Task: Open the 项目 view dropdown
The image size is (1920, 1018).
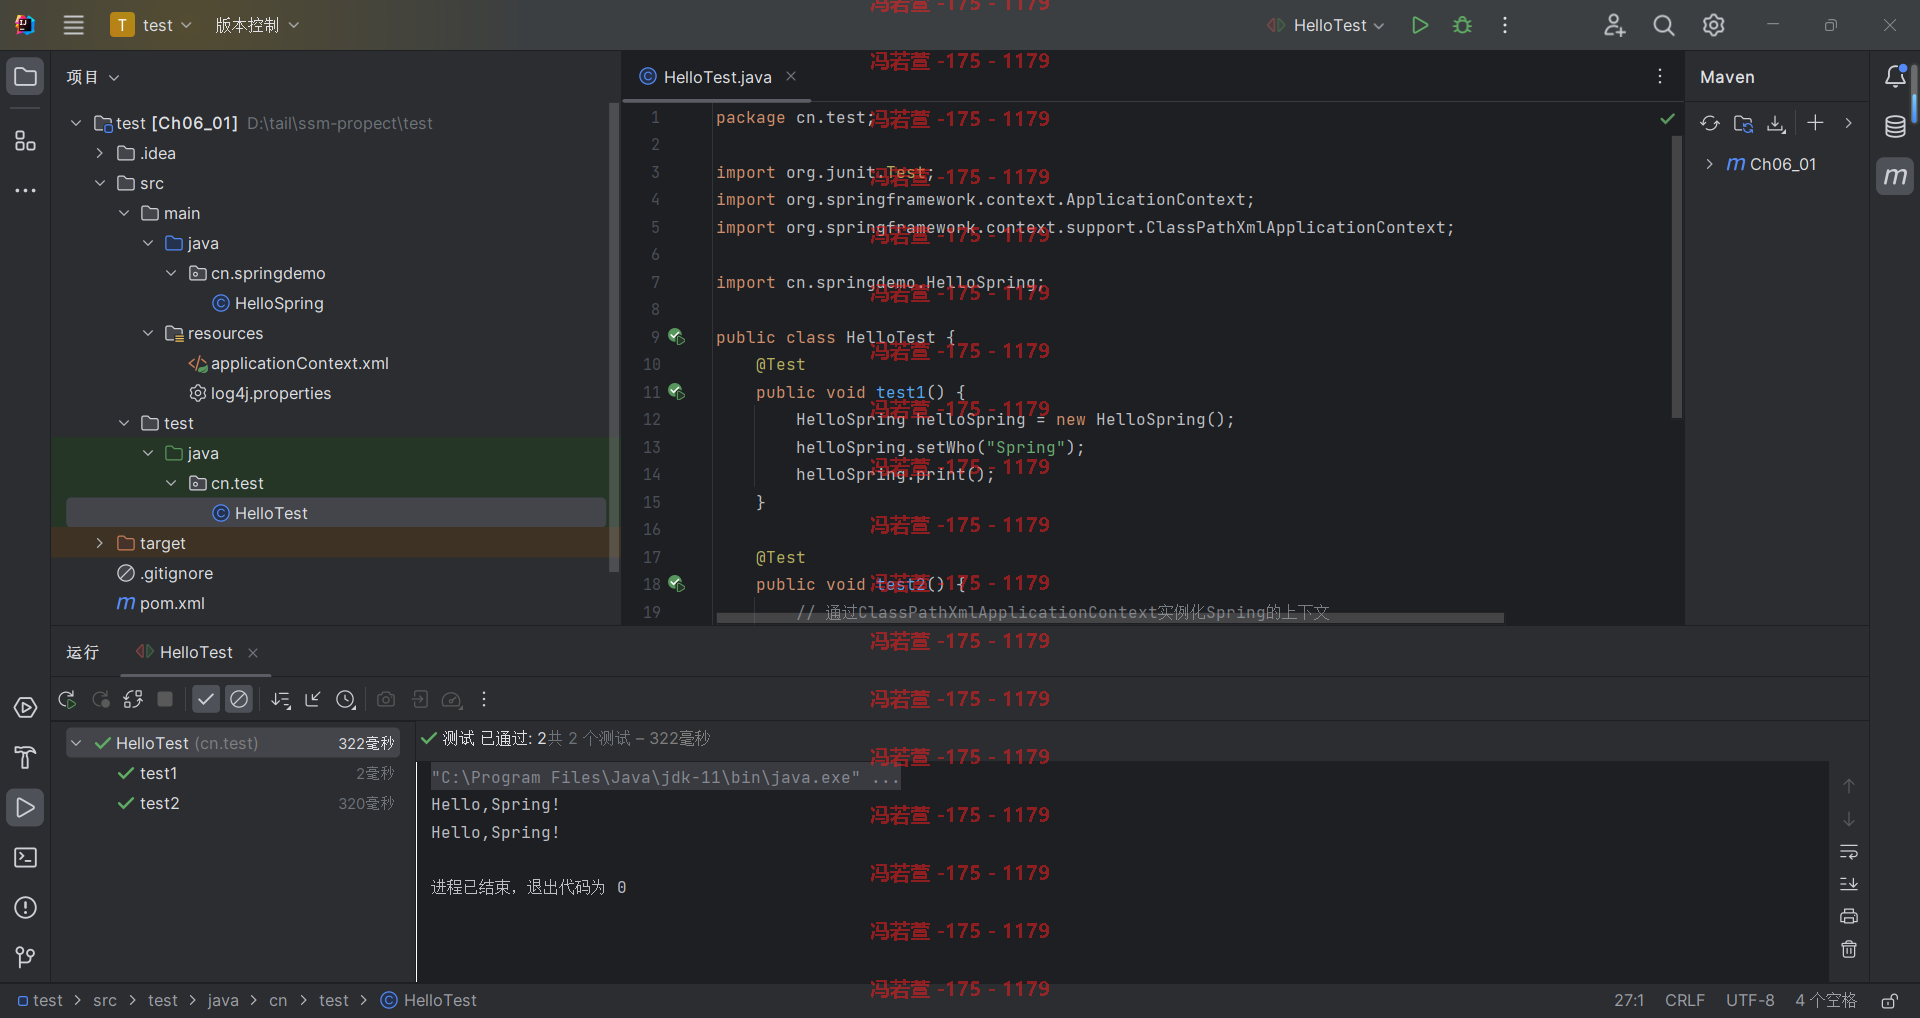Action: click(93, 77)
